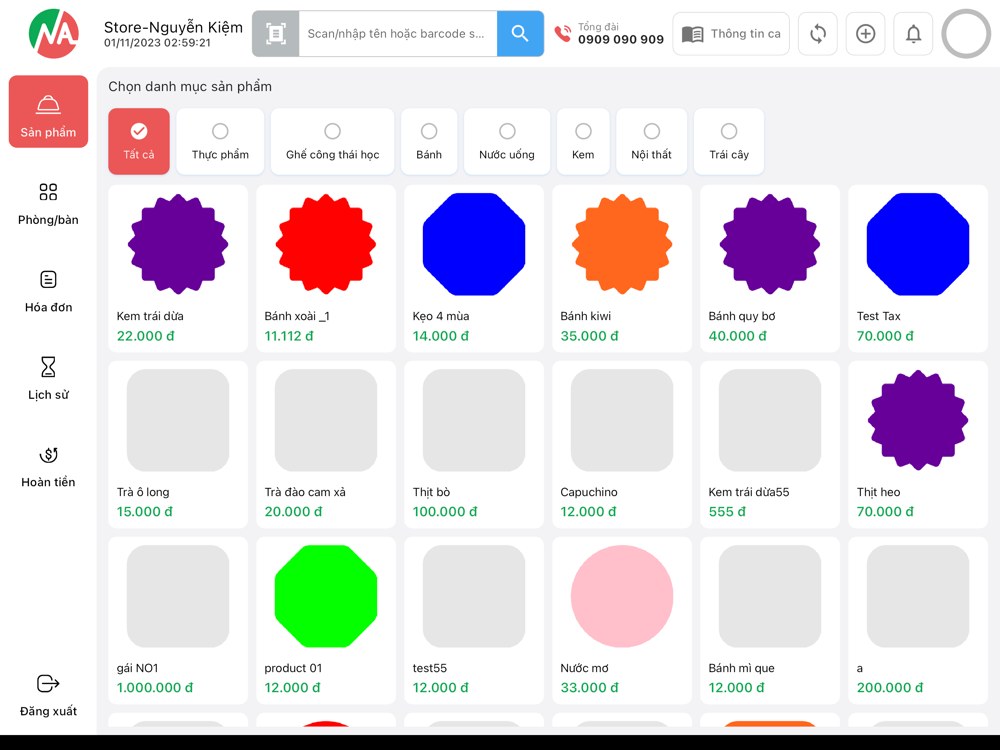Select the Nội thất category
The height and width of the screenshot is (750, 1000).
coord(651,141)
